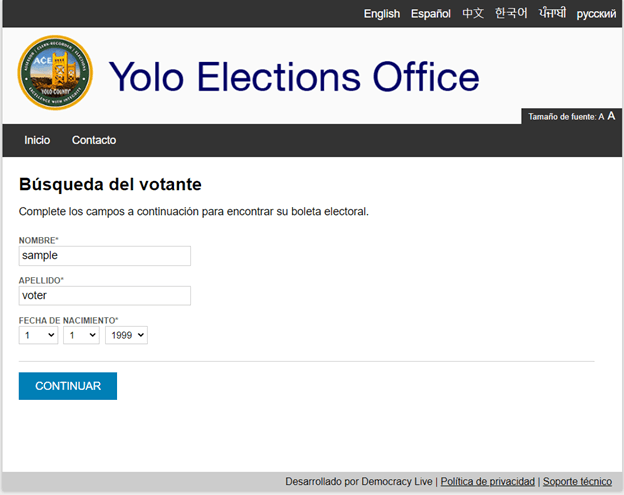Click the Yolo County ACE seal logo

[x=55, y=72]
